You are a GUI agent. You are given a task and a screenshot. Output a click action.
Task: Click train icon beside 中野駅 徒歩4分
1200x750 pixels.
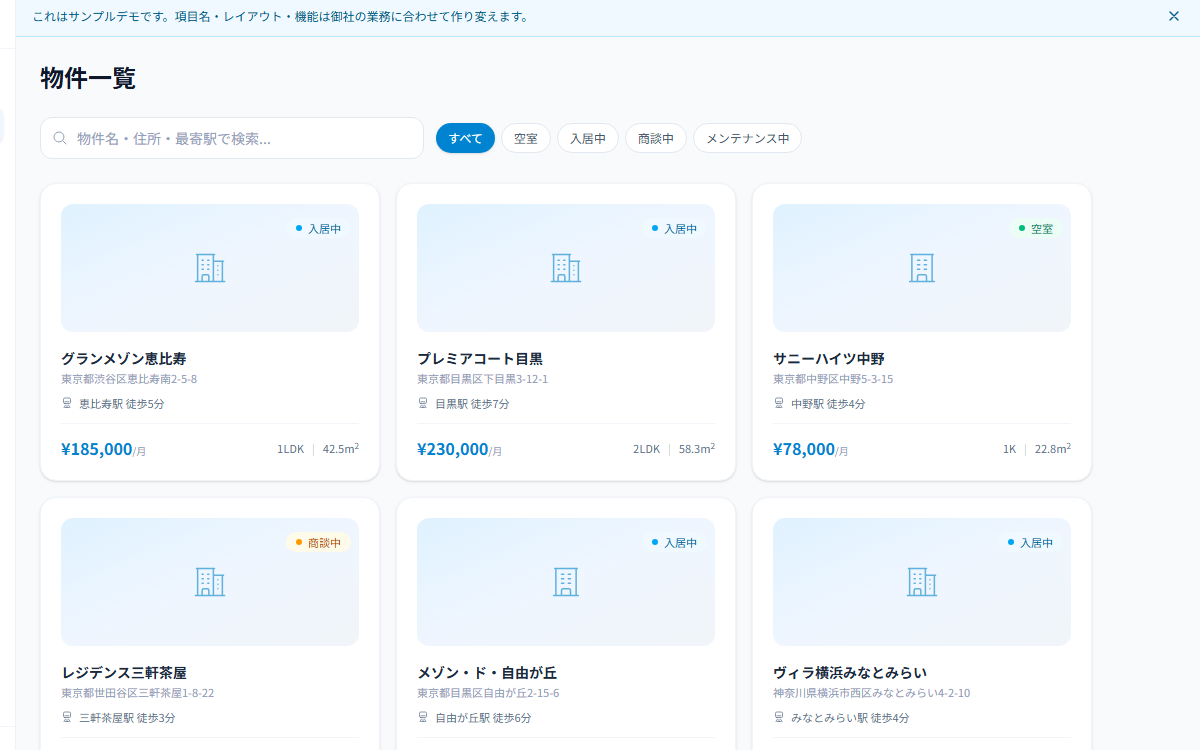click(x=779, y=404)
